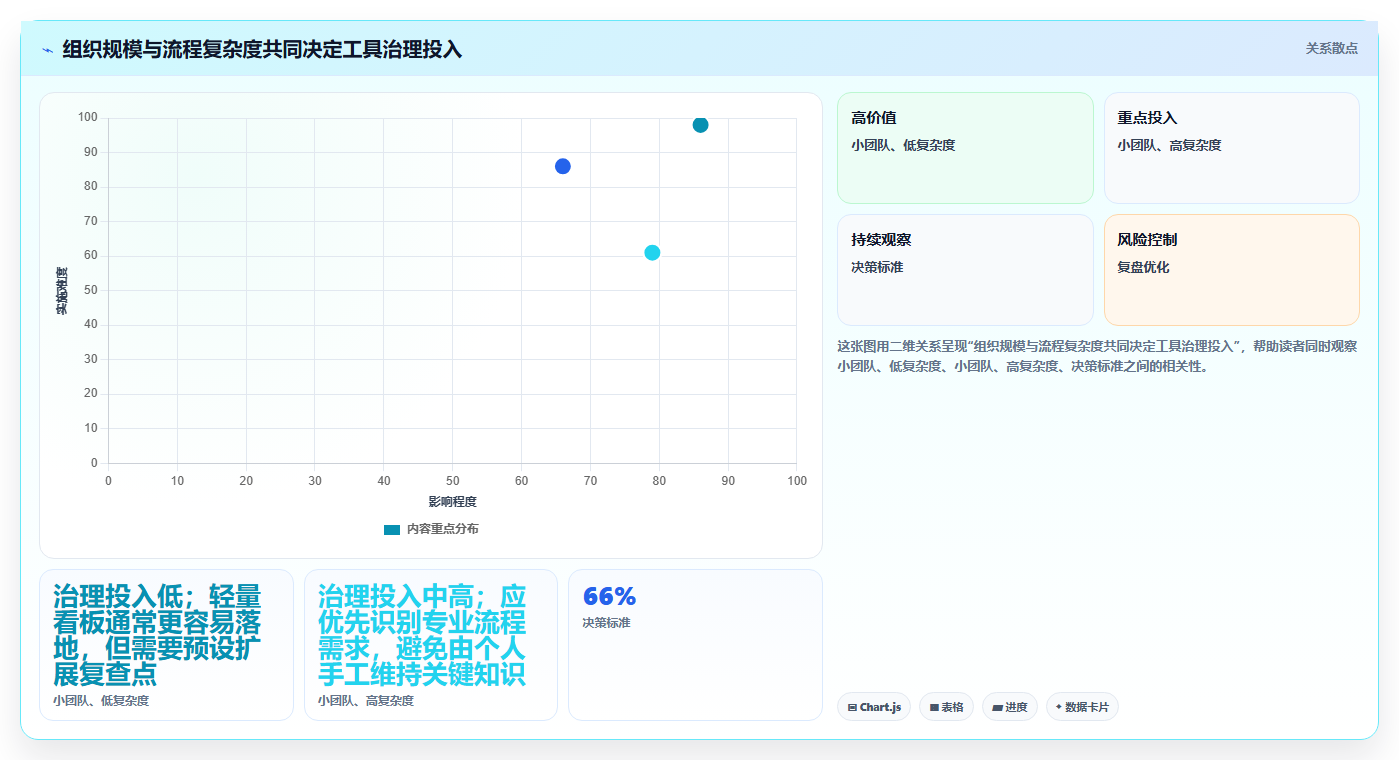This screenshot has height=760, width=1399.
Task: Click the Chart.js tag icon
Action: pos(852,707)
